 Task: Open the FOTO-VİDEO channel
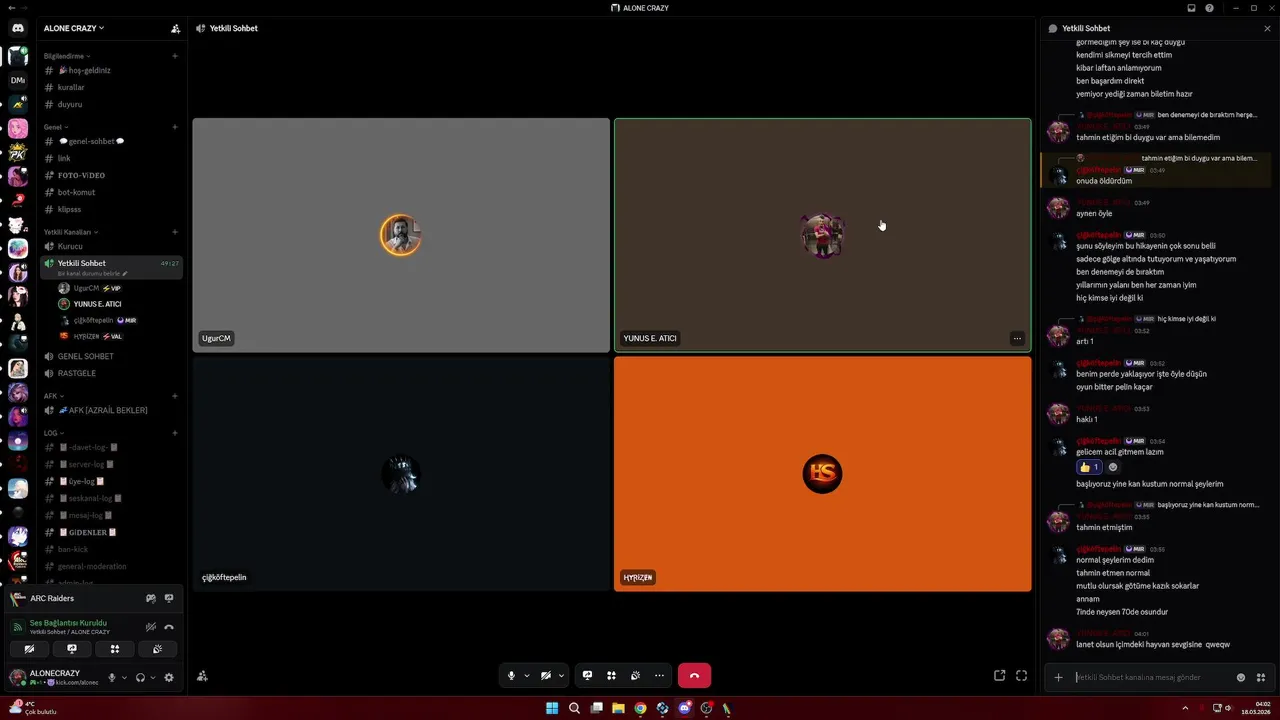[111, 175]
